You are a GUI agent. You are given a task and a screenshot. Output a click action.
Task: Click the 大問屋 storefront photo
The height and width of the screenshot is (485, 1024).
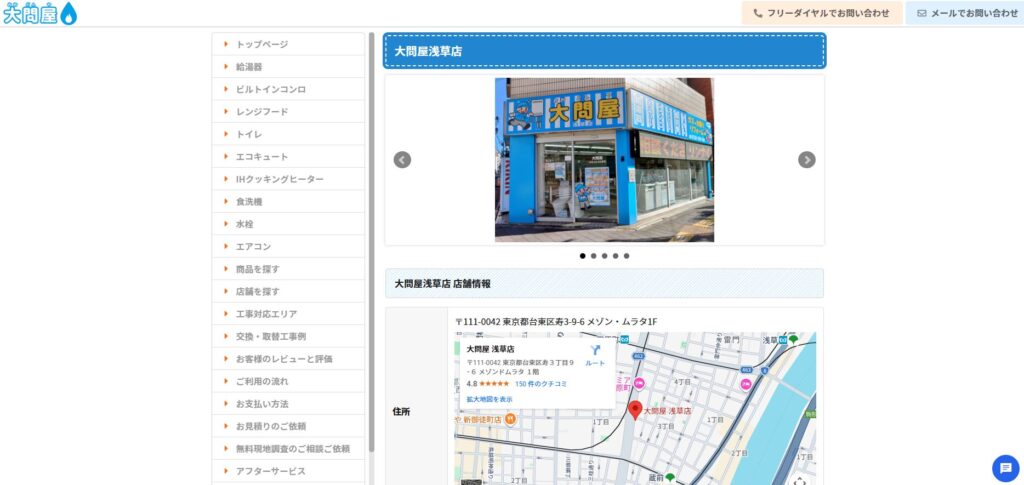(x=604, y=160)
